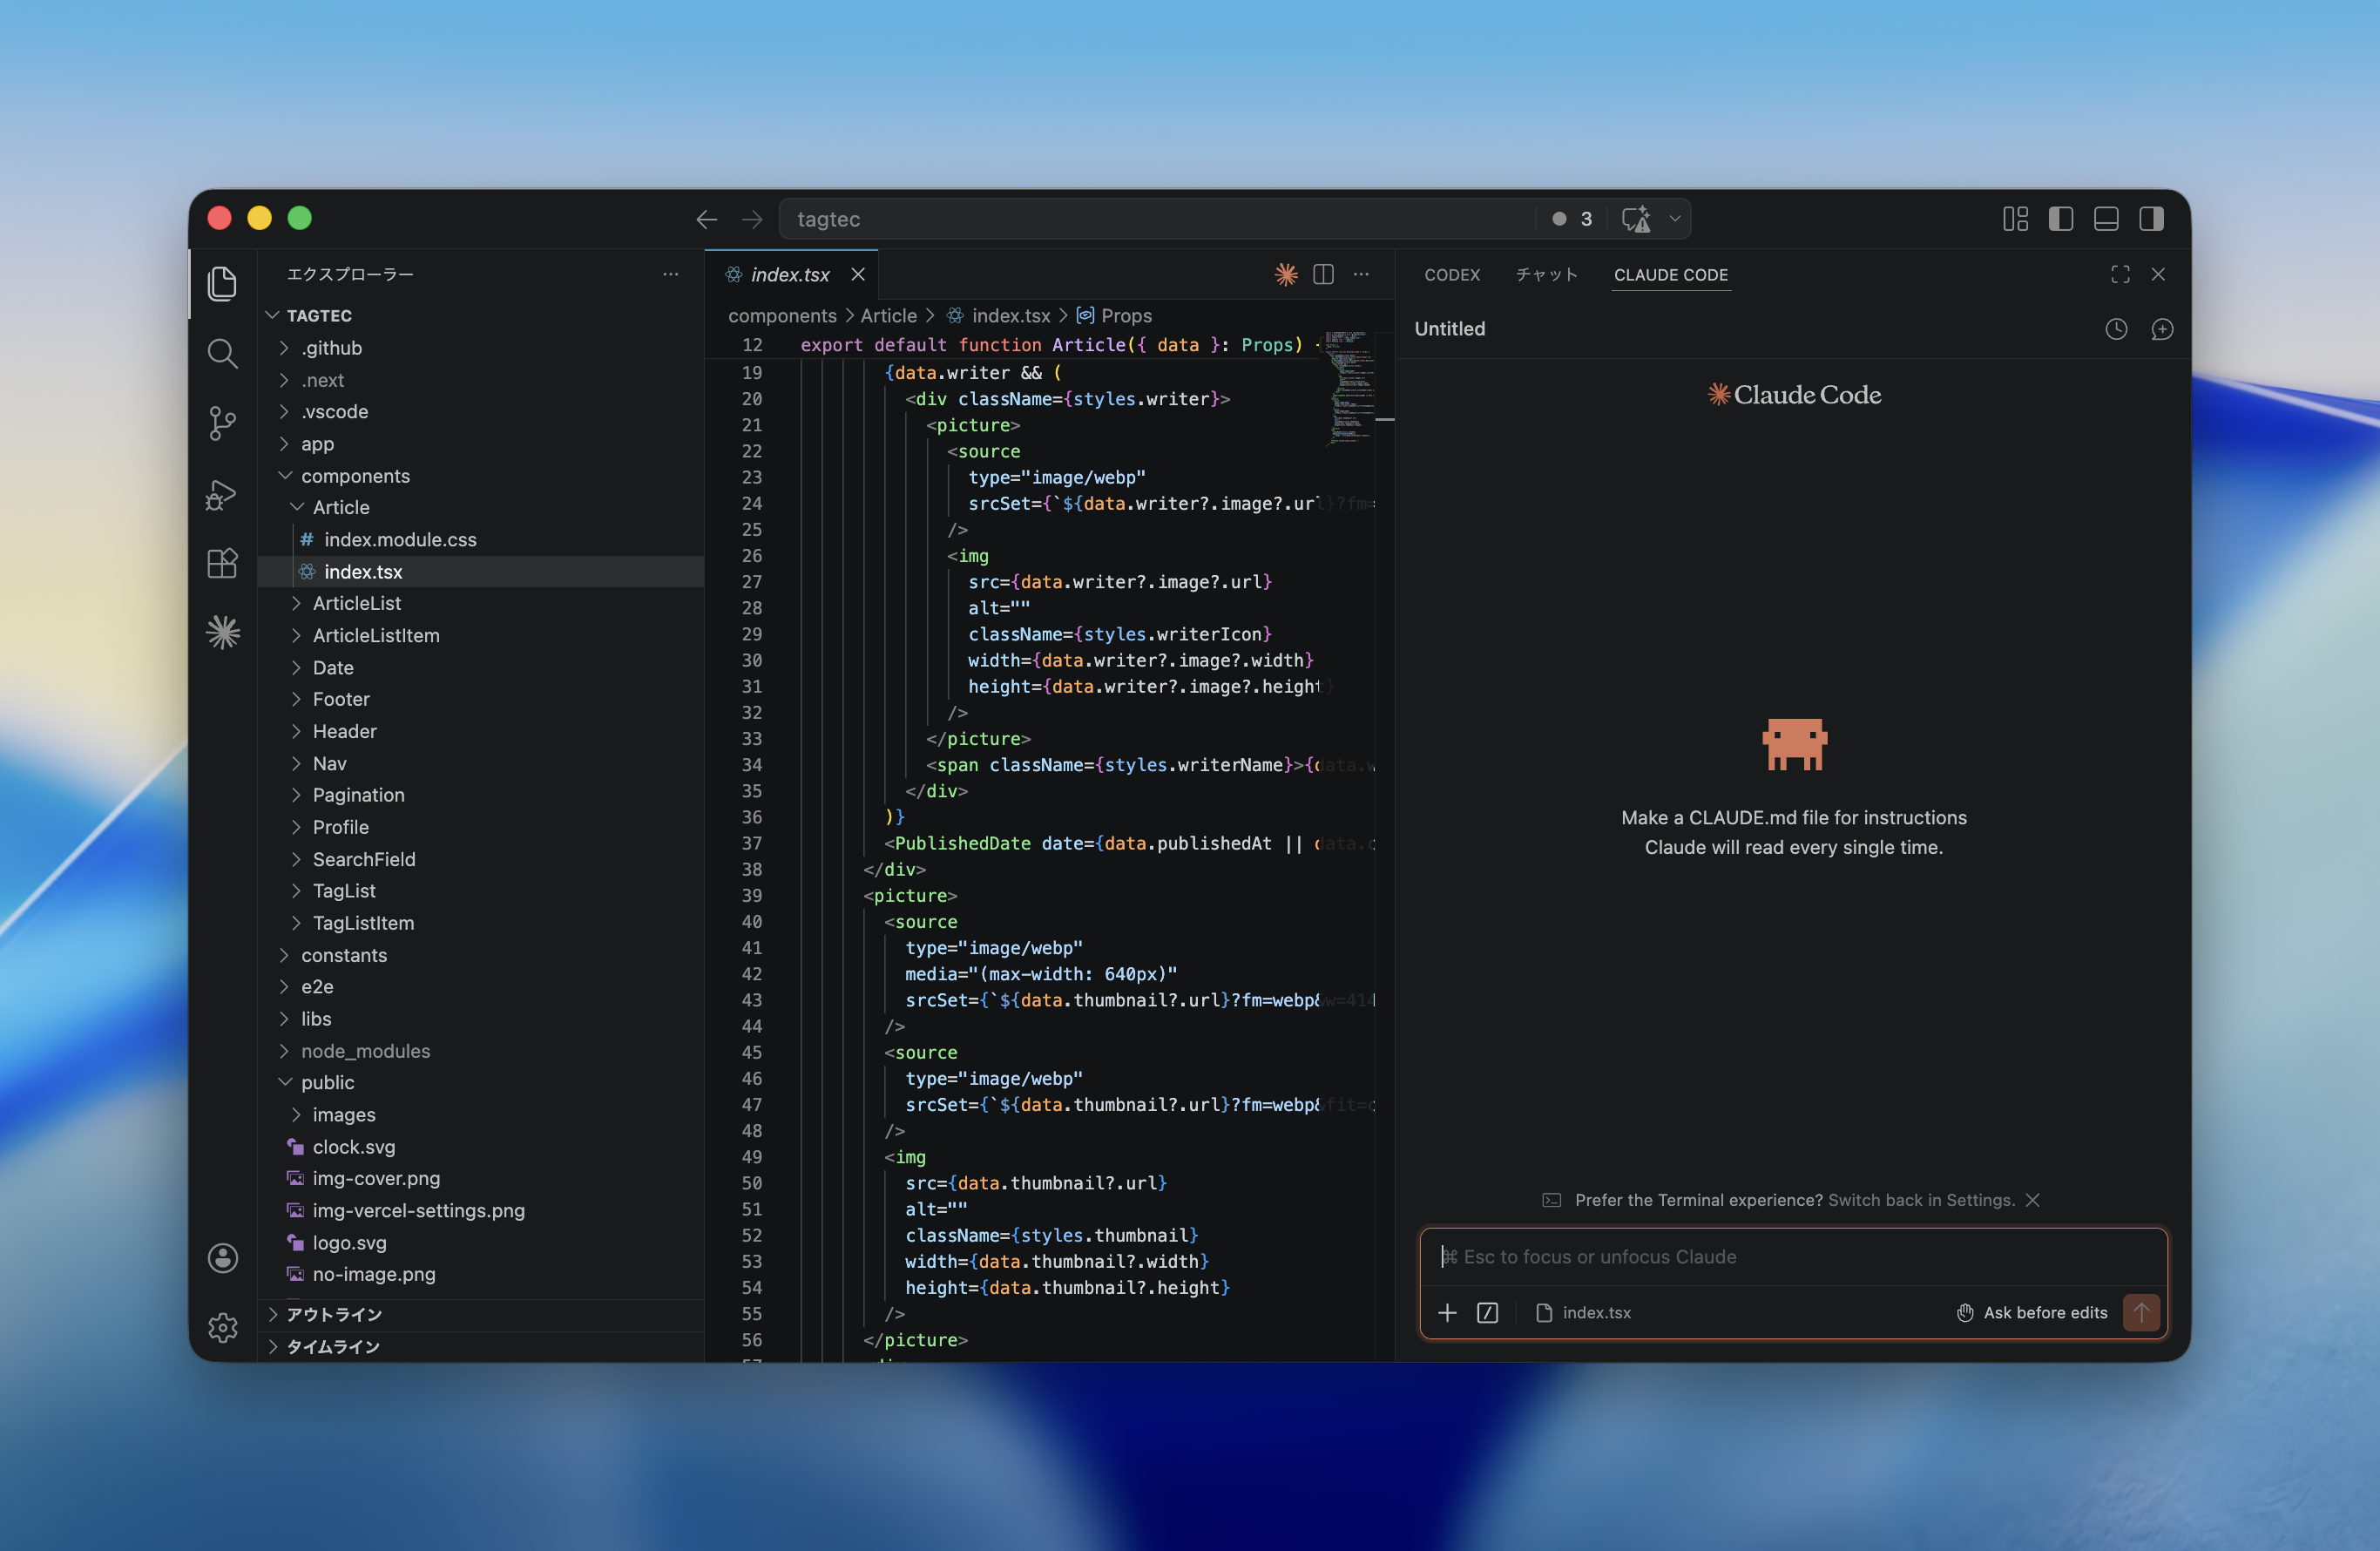Open the Extensions view
The image size is (2380, 1551).
coord(222,563)
